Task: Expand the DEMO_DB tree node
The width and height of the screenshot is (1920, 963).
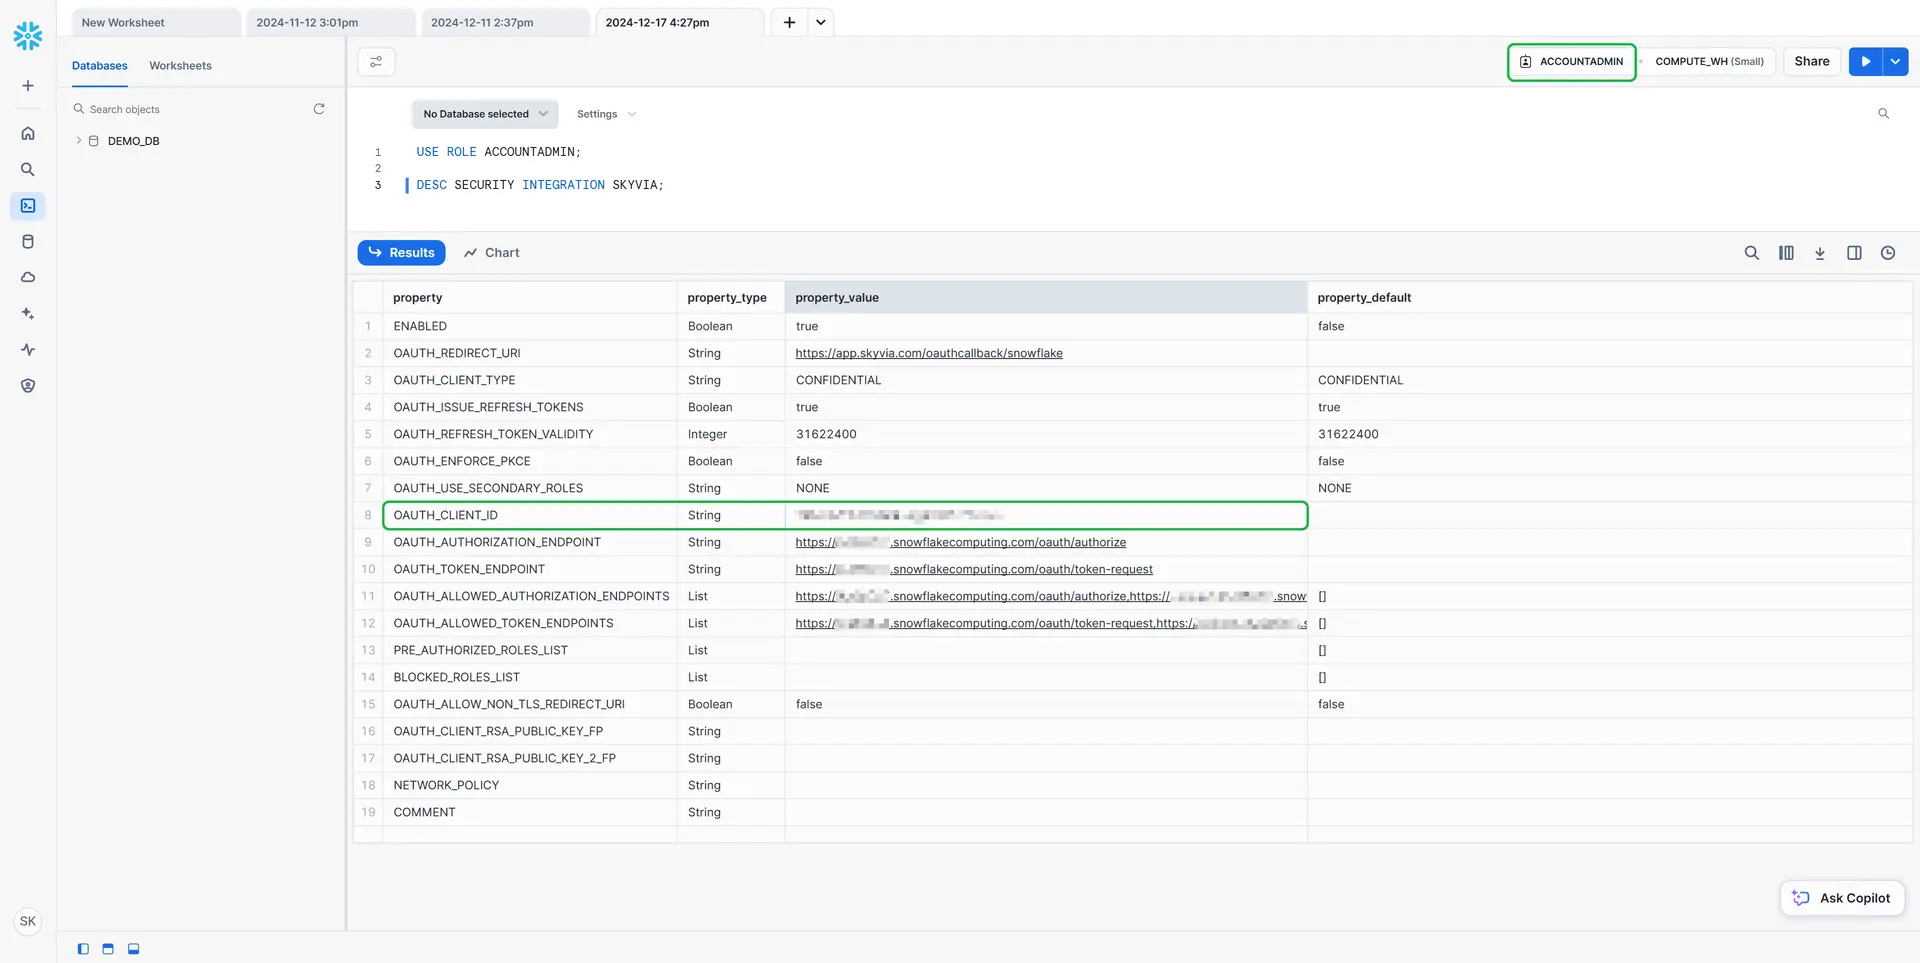Action: (79, 141)
